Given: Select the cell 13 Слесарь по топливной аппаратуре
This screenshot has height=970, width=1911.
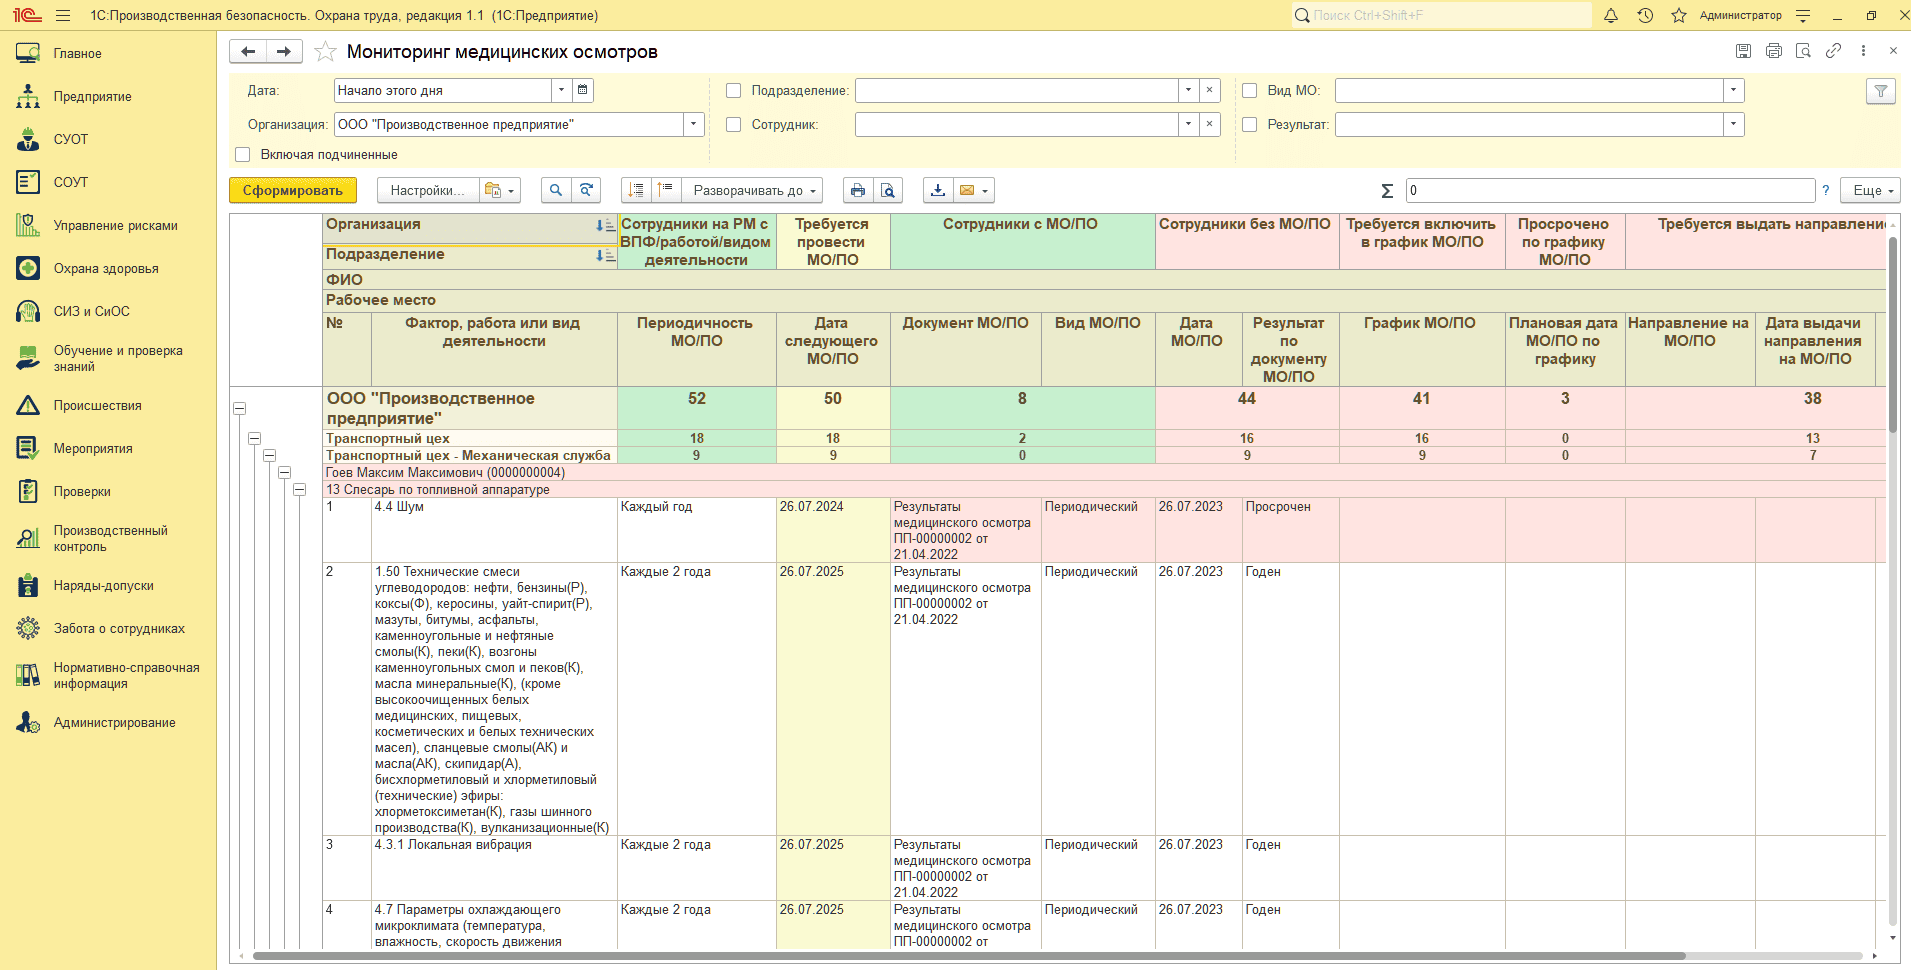Looking at the screenshot, I should tap(437, 489).
